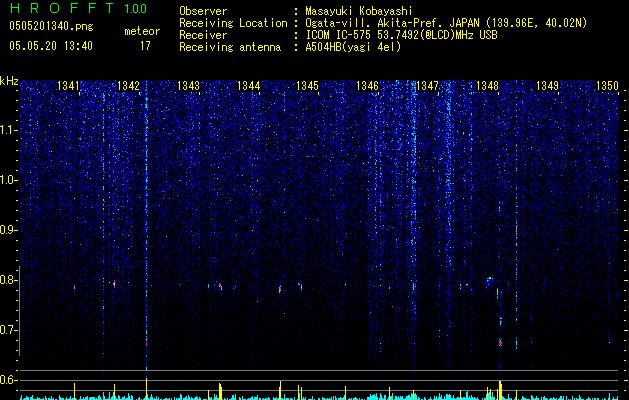Click the Receiving antenna label
Viewport: 629px width, 400px height.
(230, 47)
